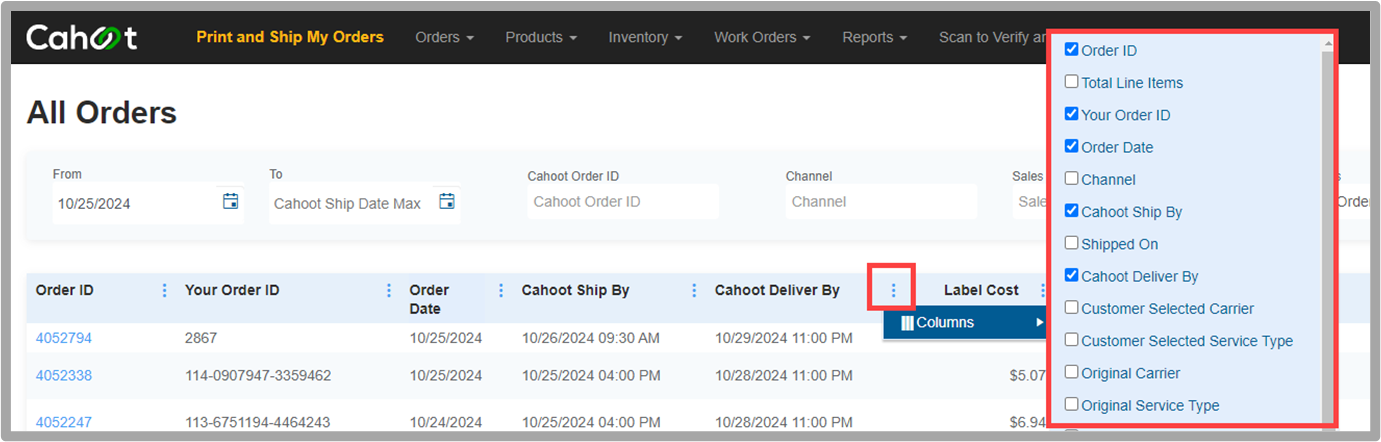
Task: Open order 4052338 link
Action: click(64, 376)
